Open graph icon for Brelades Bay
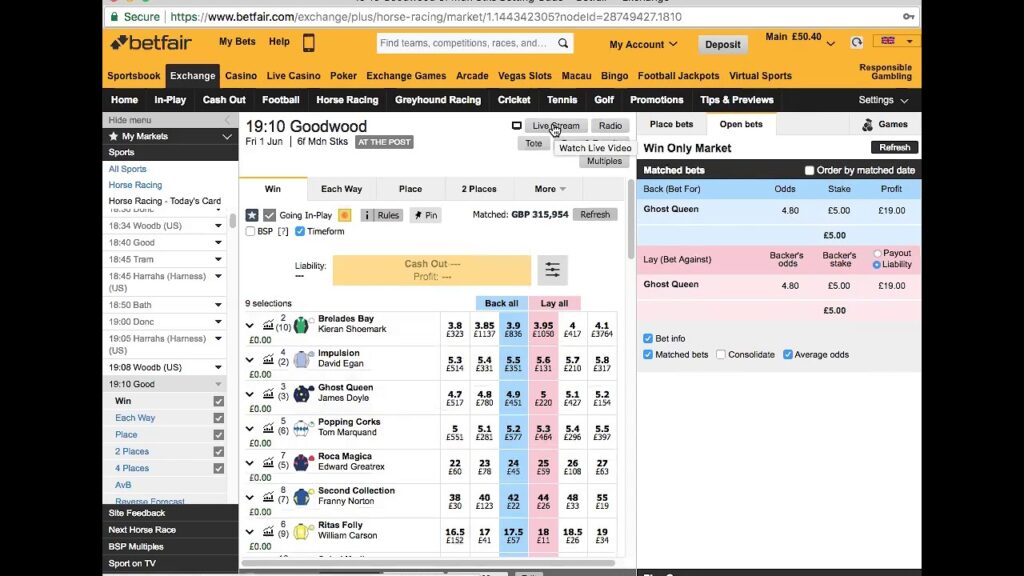Screen dimensions: 1024x576 point(268,325)
